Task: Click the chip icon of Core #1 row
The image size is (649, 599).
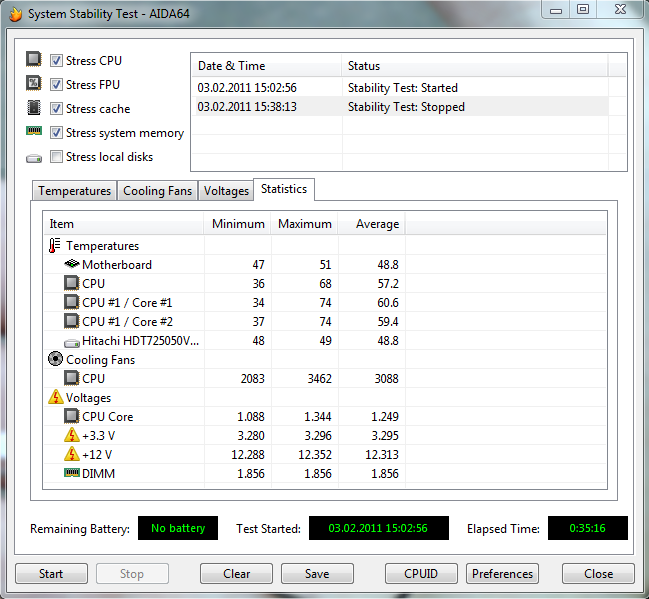Action: pyautogui.click(x=72, y=302)
